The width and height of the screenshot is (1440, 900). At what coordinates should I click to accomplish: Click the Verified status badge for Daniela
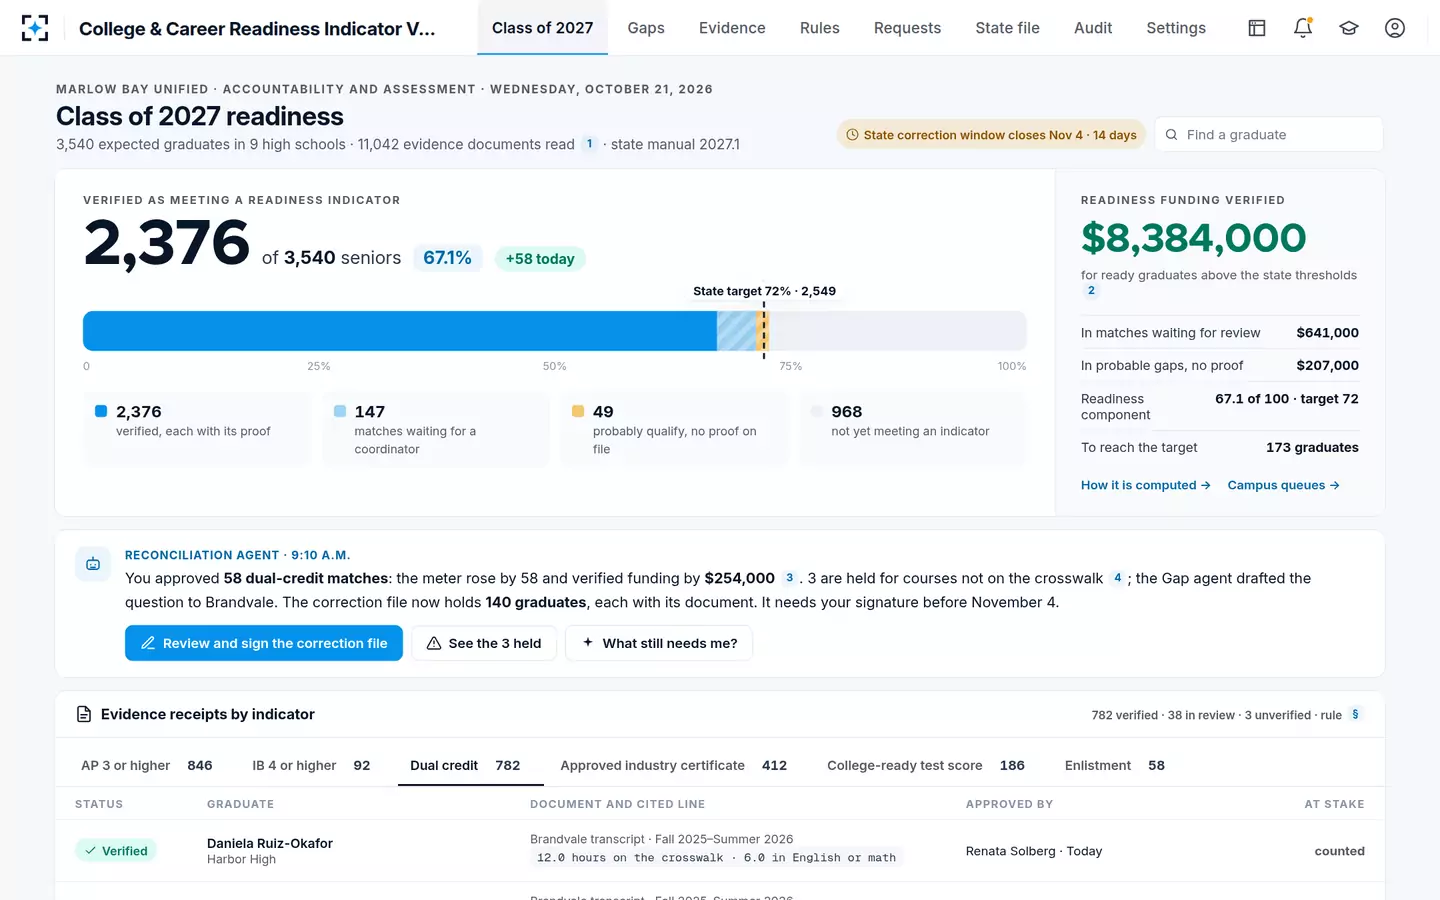pos(116,851)
